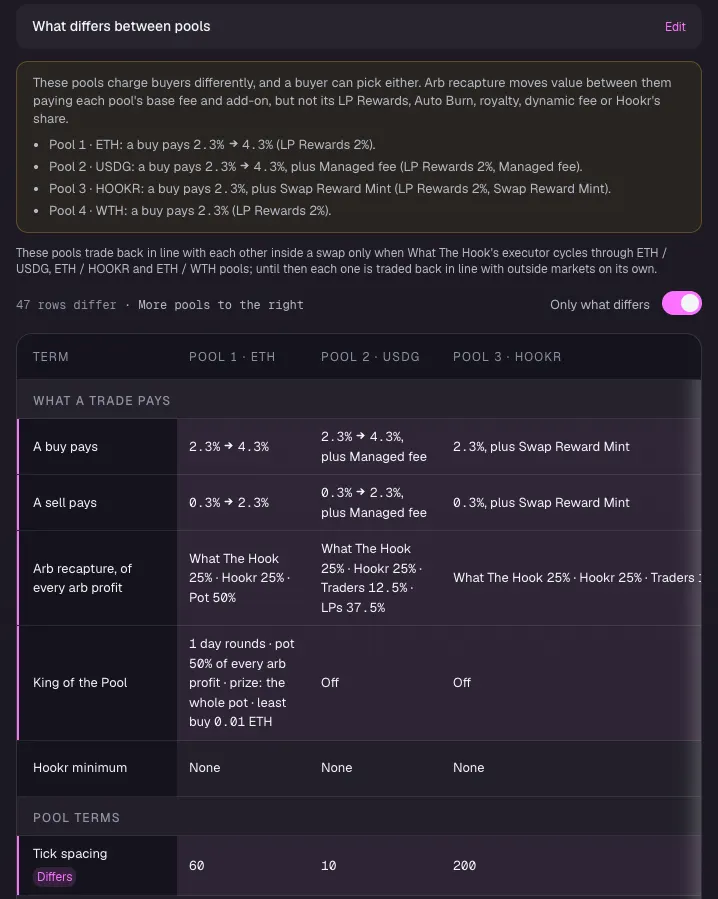The image size is (718, 899).
Task: Click tick spacing value 10
Action: 329,866
